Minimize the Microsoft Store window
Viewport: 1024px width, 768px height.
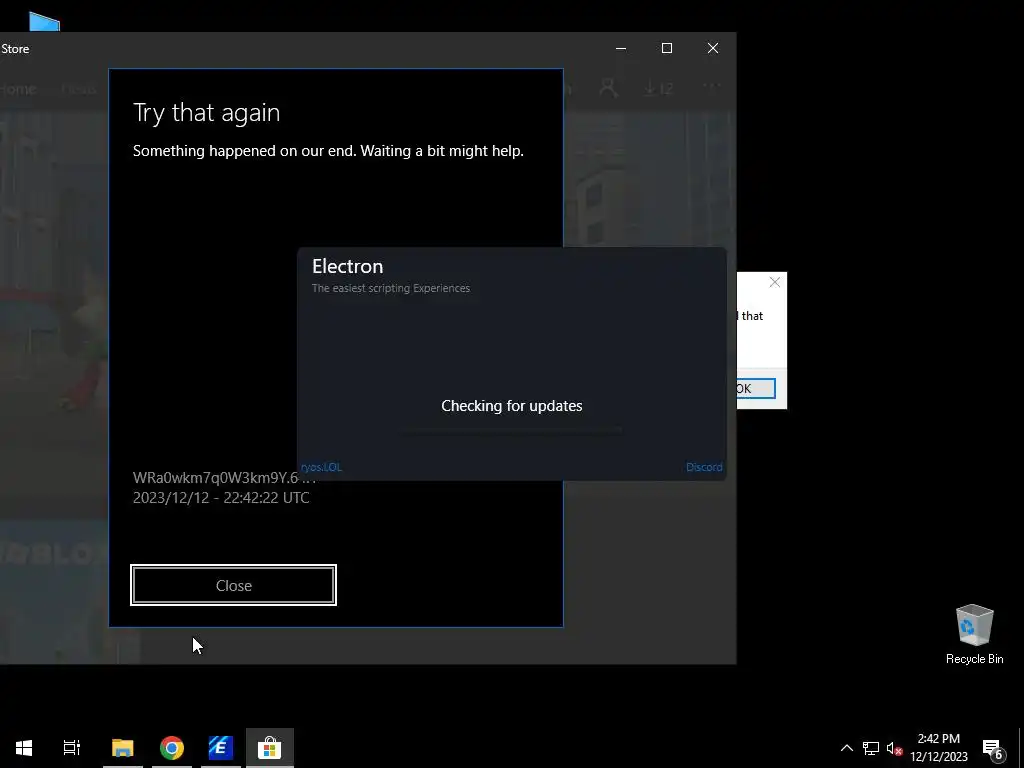click(621, 48)
